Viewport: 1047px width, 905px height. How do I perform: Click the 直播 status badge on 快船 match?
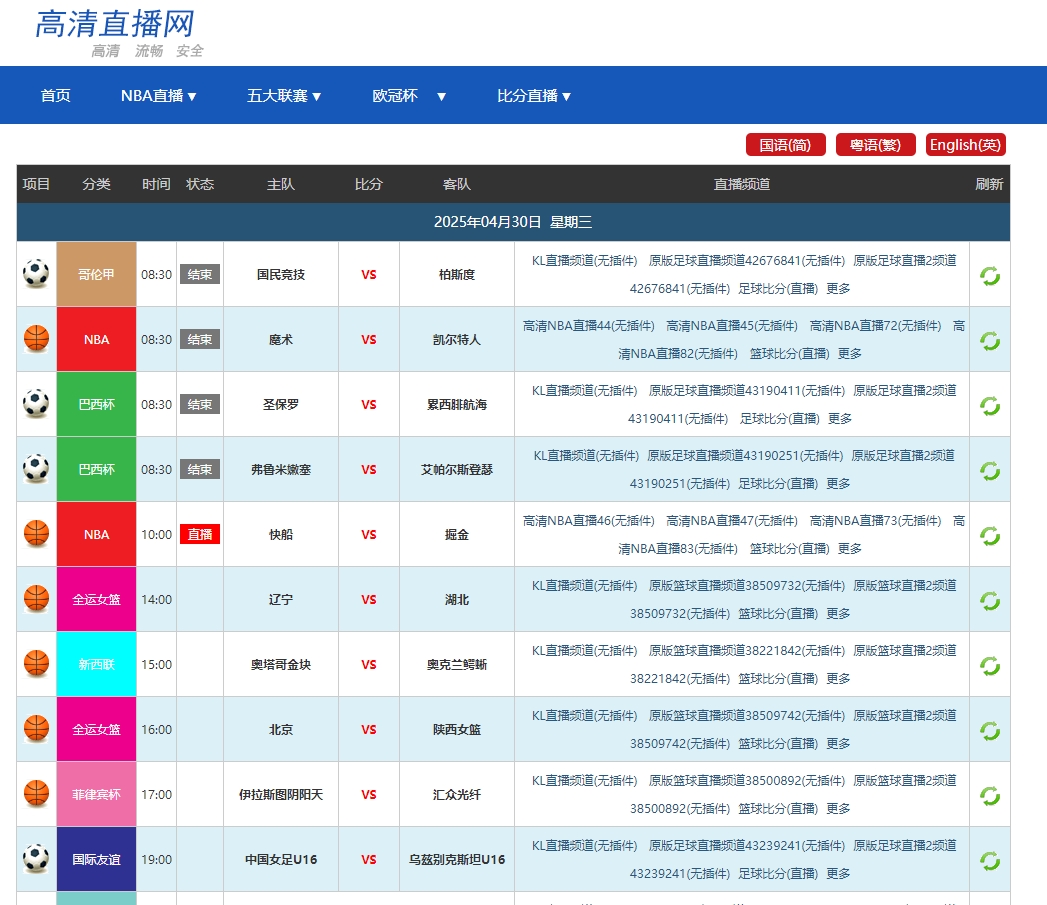tap(199, 534)
